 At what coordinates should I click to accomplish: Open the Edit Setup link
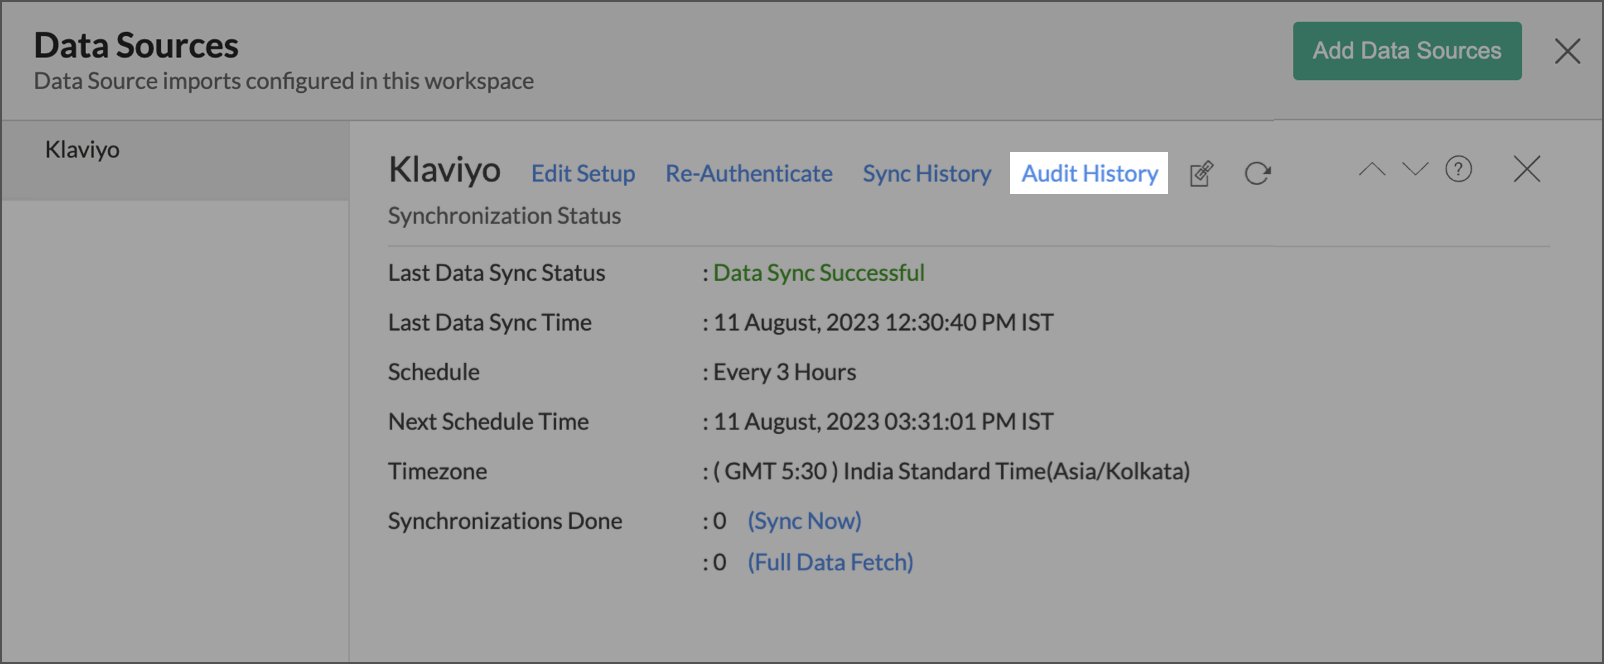[583, 173]
